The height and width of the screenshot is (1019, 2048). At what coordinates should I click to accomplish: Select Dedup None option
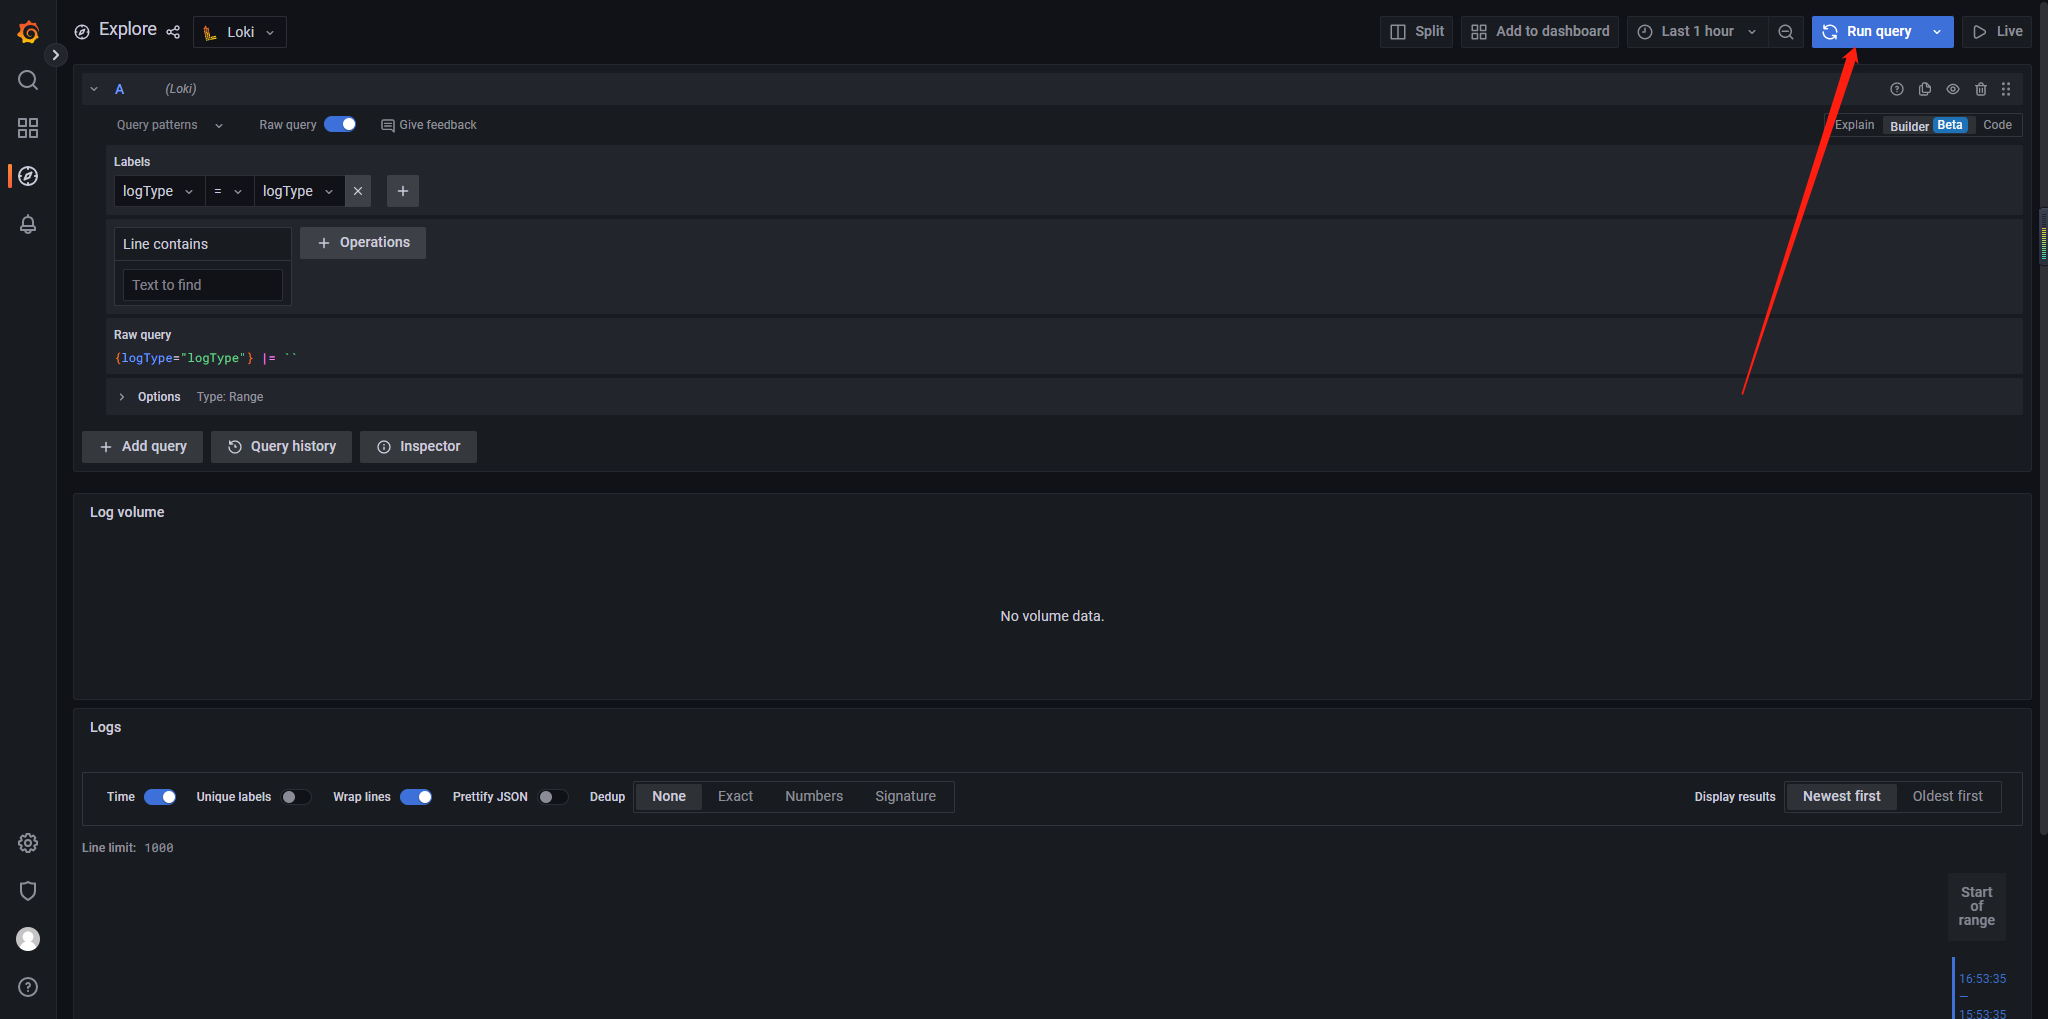[x=669, y=797]
